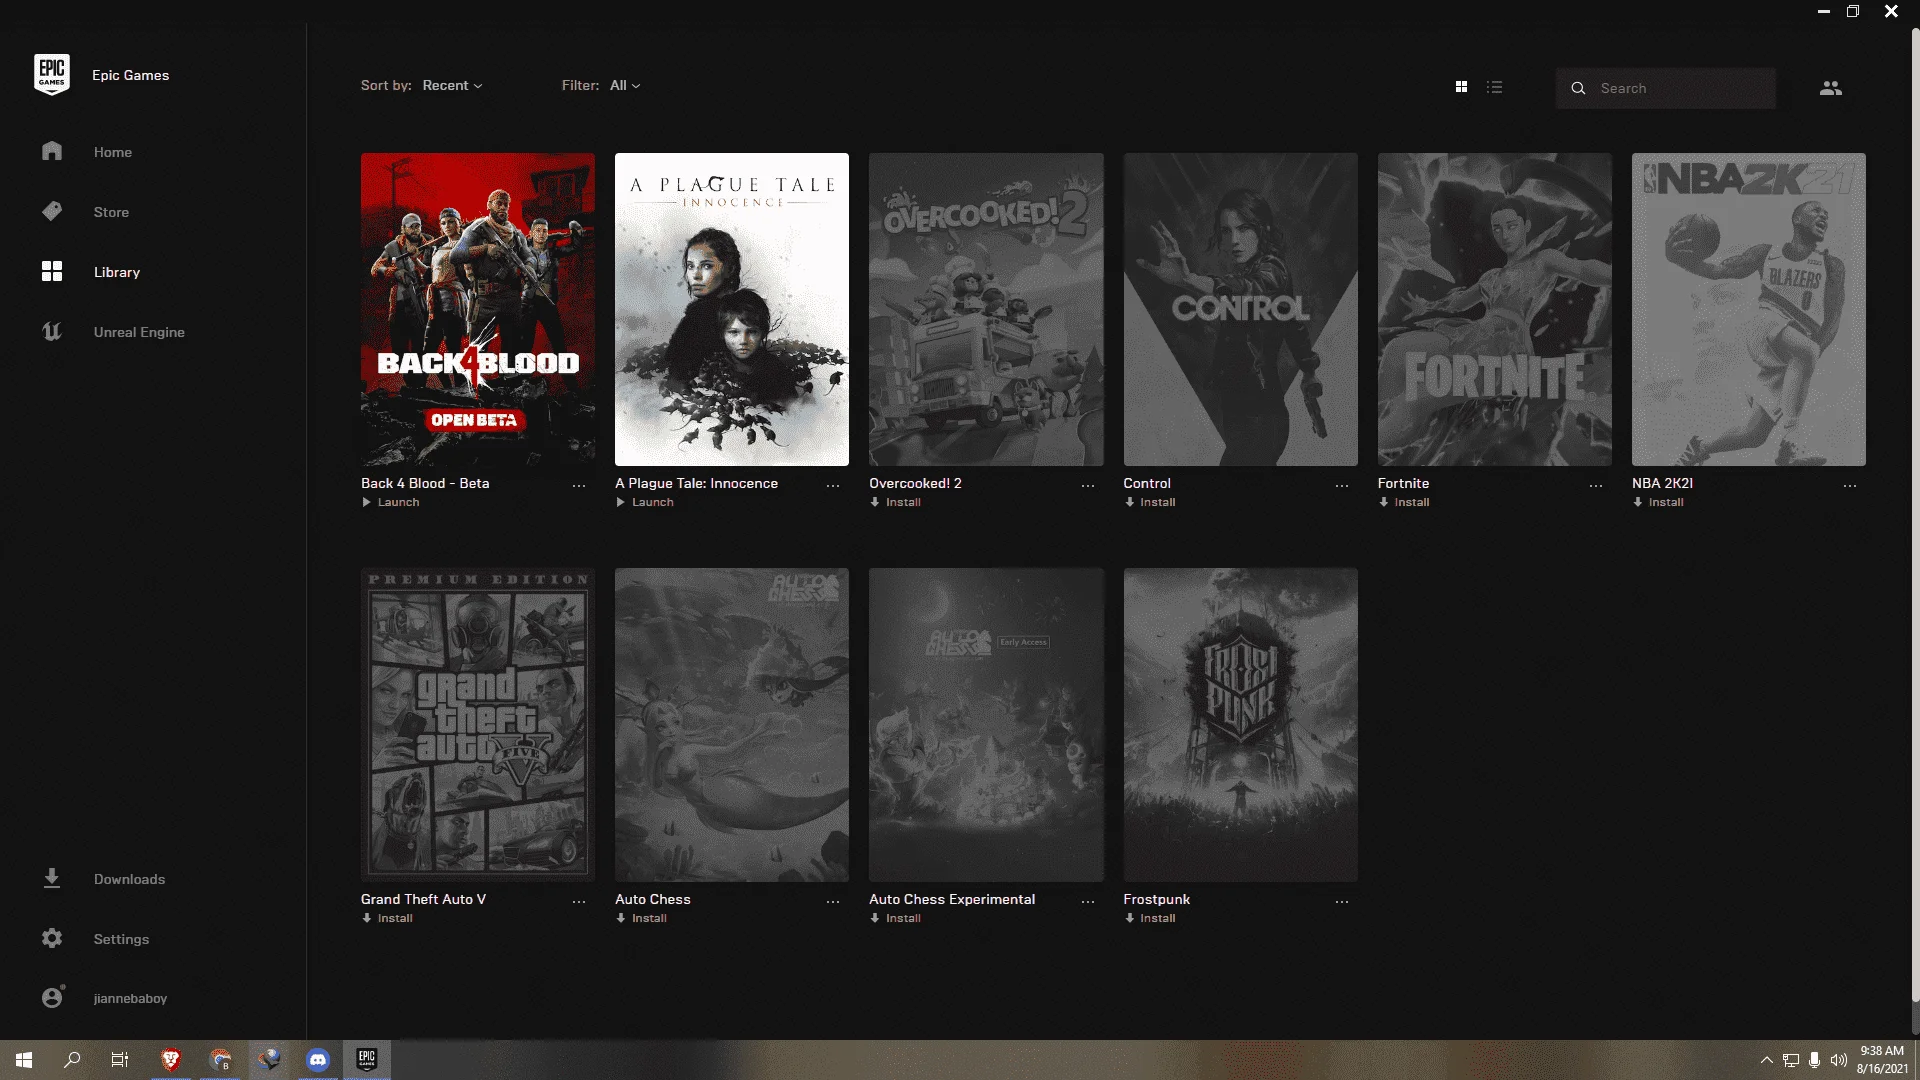Open options menu for Back 4 Blood - Beta
Viewport: 1920px width, 1080px height.
pos(579,485)
